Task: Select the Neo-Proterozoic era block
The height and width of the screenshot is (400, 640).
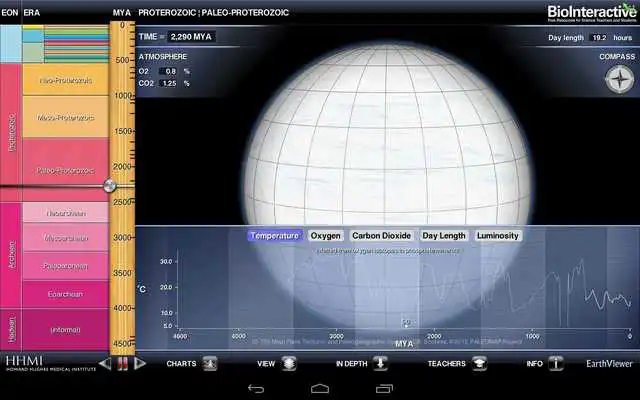Action: pyautogui.click(x=65, y=80)
